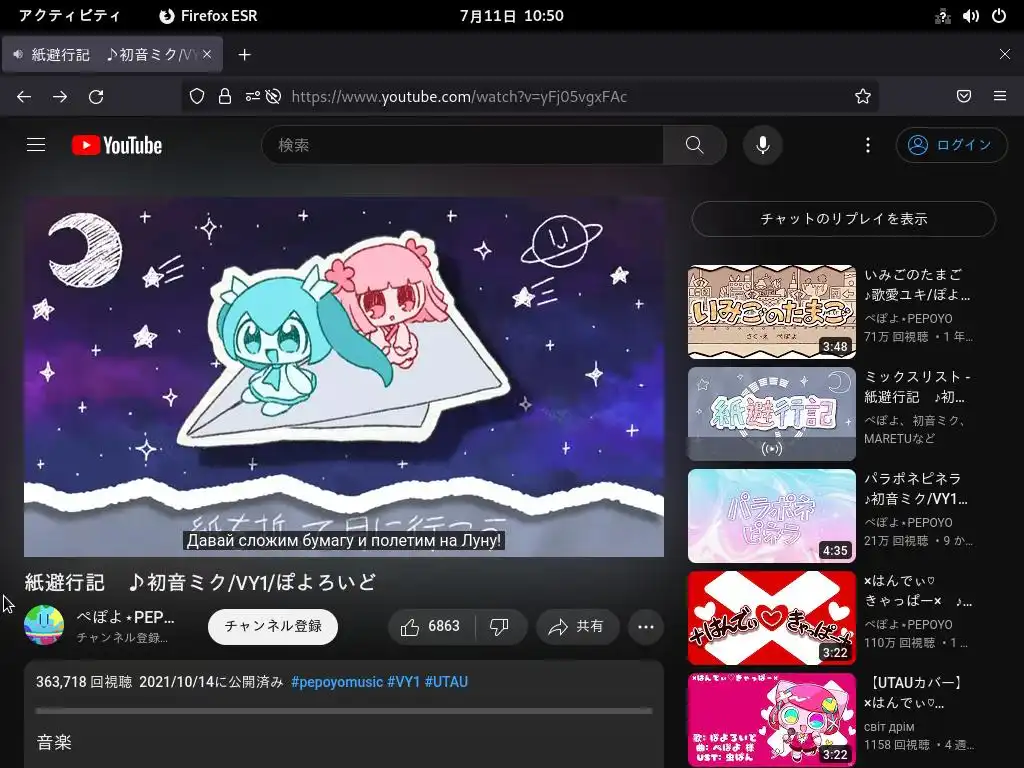The height and width of the screenshot is (768, 1024).
Task: Click ミックスリスト - 紙避行記 title
Action: [917, 387]
